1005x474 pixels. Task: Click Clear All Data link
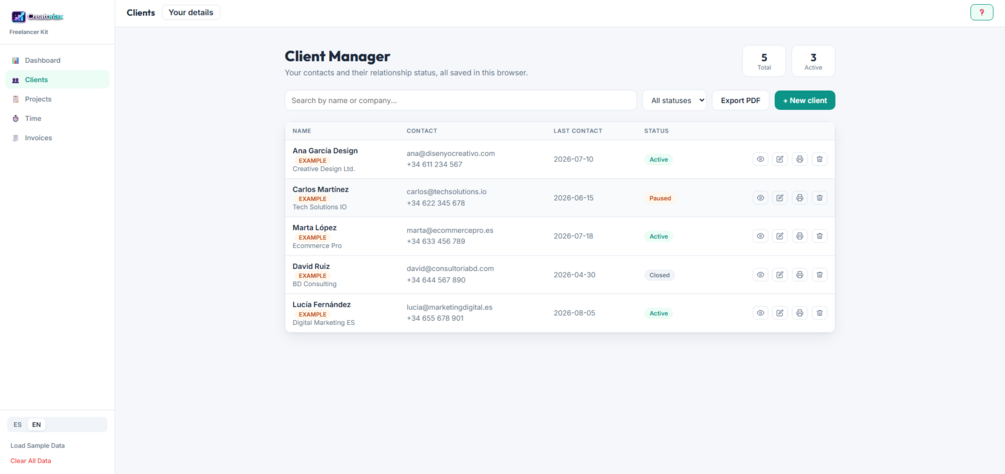click(31, 461)
